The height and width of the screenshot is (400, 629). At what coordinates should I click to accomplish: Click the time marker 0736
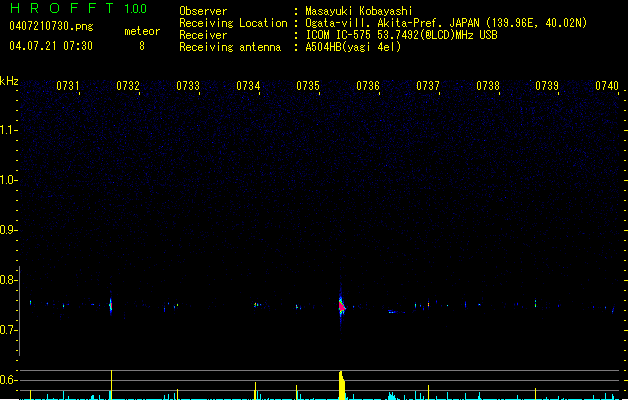click(x=368, y=86)
